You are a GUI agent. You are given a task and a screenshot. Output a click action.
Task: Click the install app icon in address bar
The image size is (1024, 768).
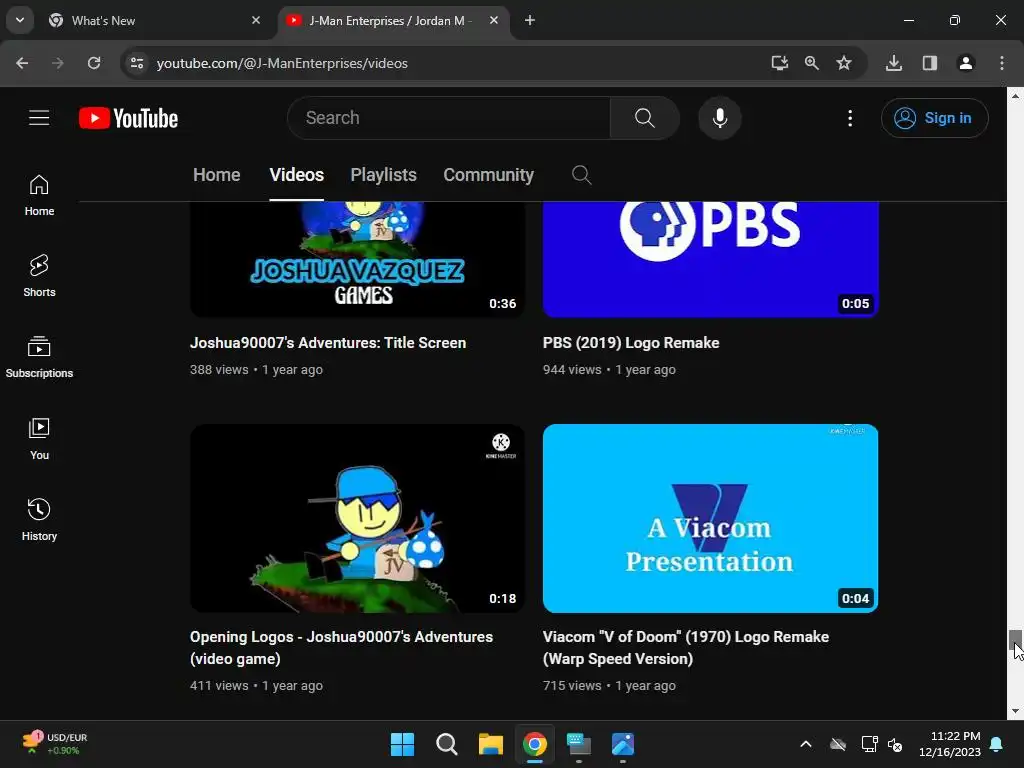pos(779,63)
